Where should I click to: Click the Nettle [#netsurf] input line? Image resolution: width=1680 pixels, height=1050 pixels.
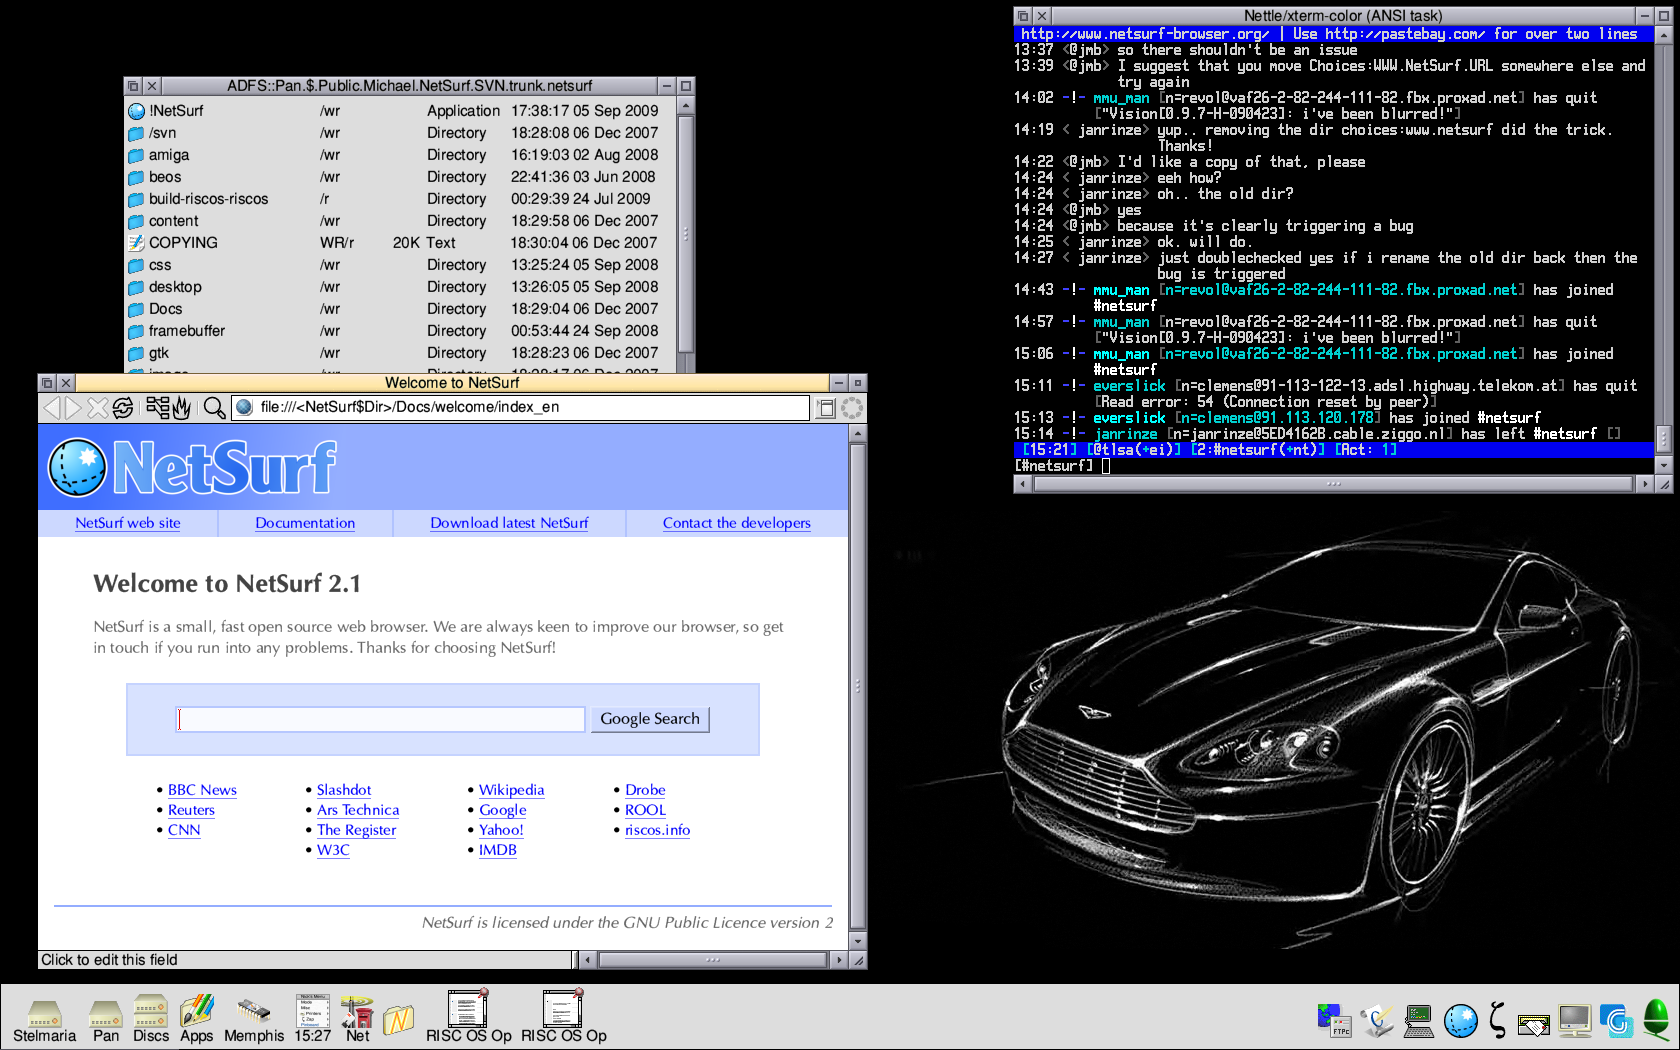click(x=1333, y=466)
